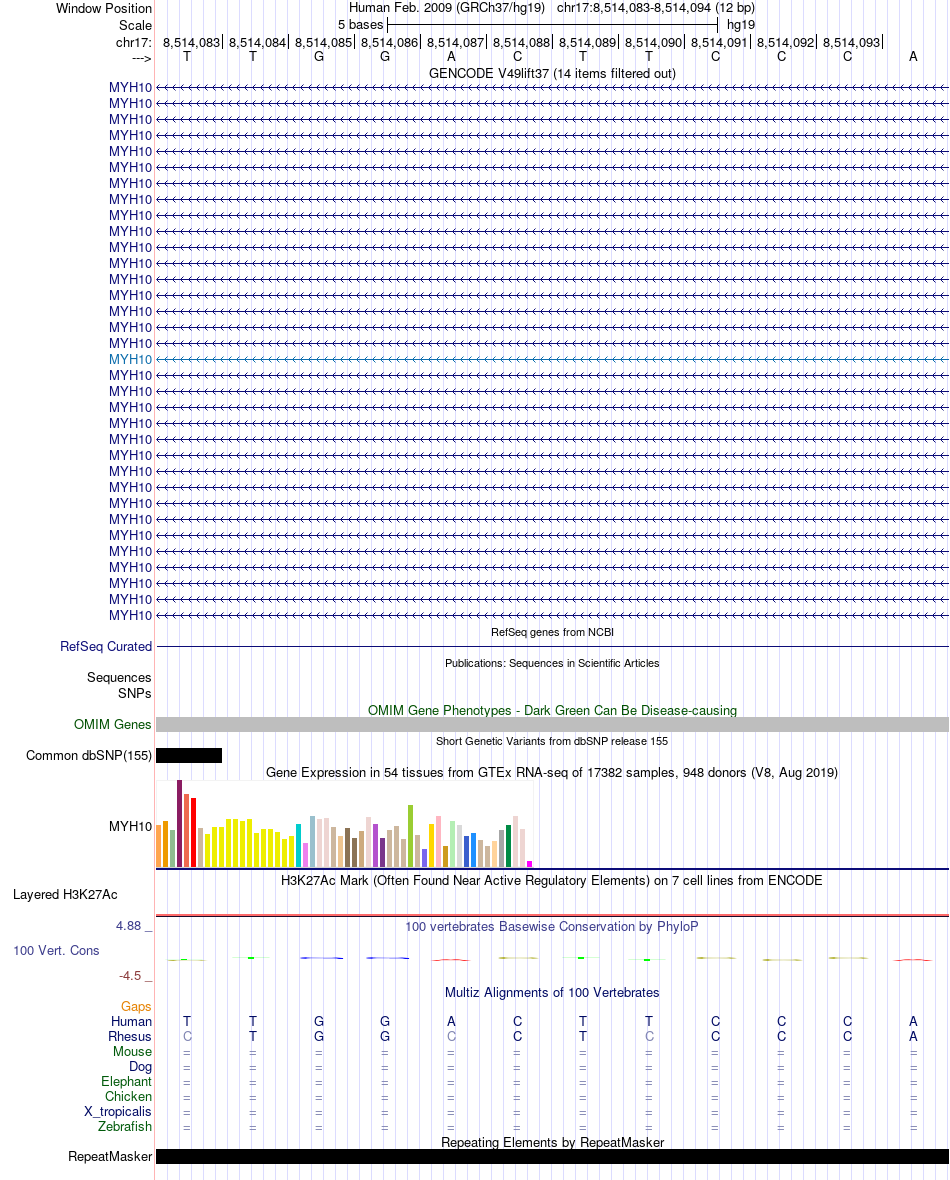
Task: Click the tall lime-green GTEx bar
Action: pyautogui.click(x=410, y=837)
